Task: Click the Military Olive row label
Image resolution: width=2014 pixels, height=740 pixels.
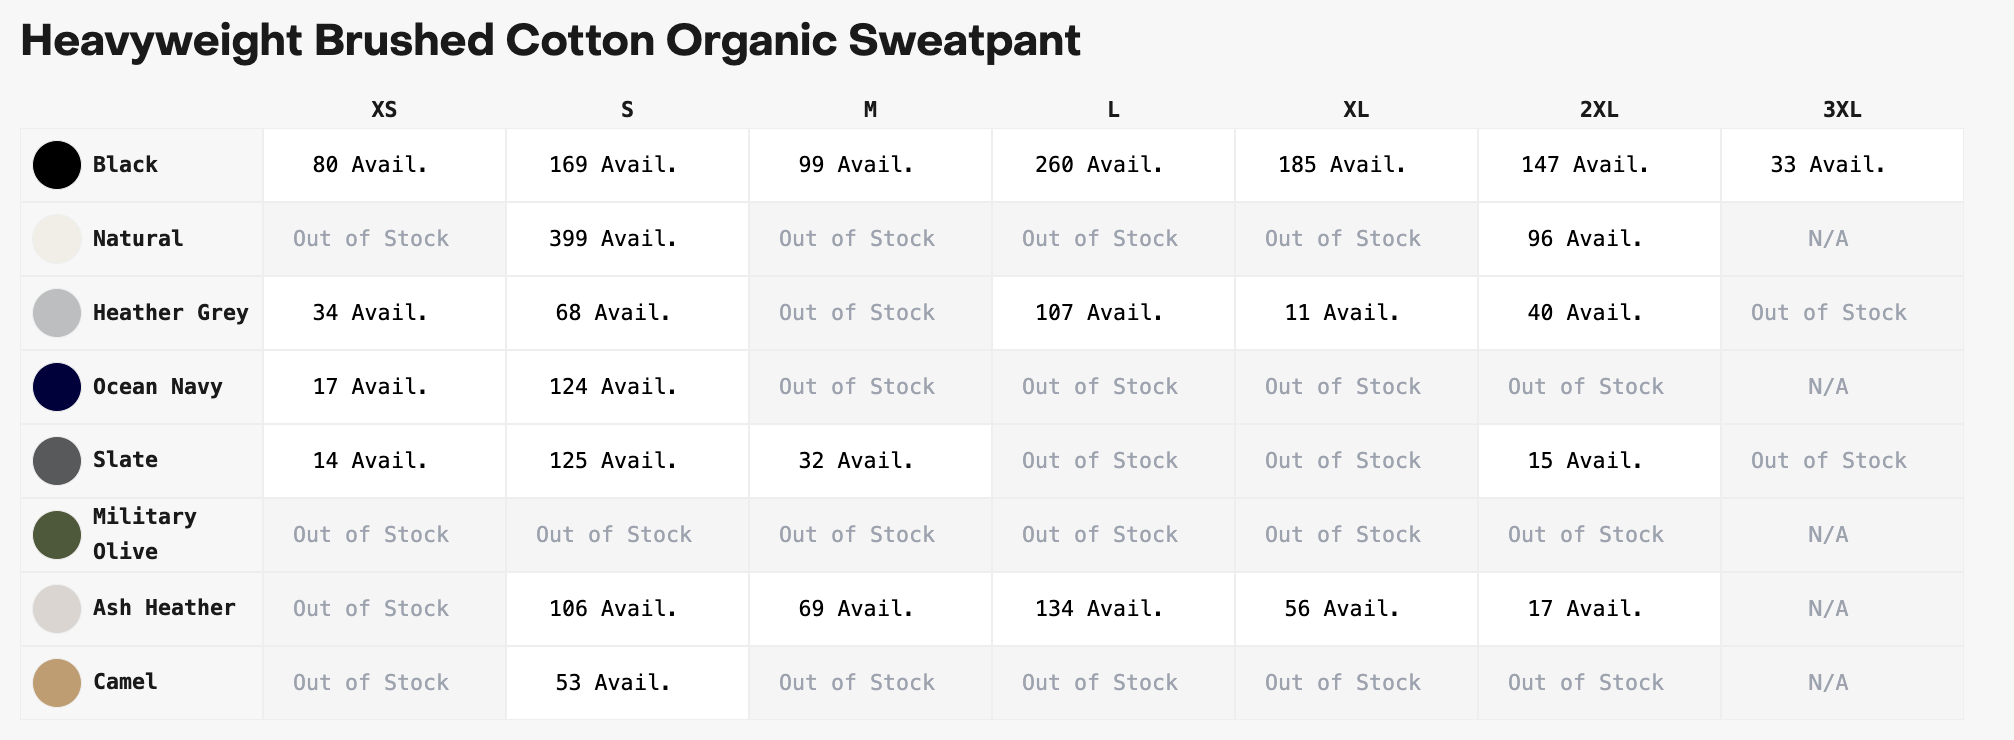Action: click(x=145, y=534)
